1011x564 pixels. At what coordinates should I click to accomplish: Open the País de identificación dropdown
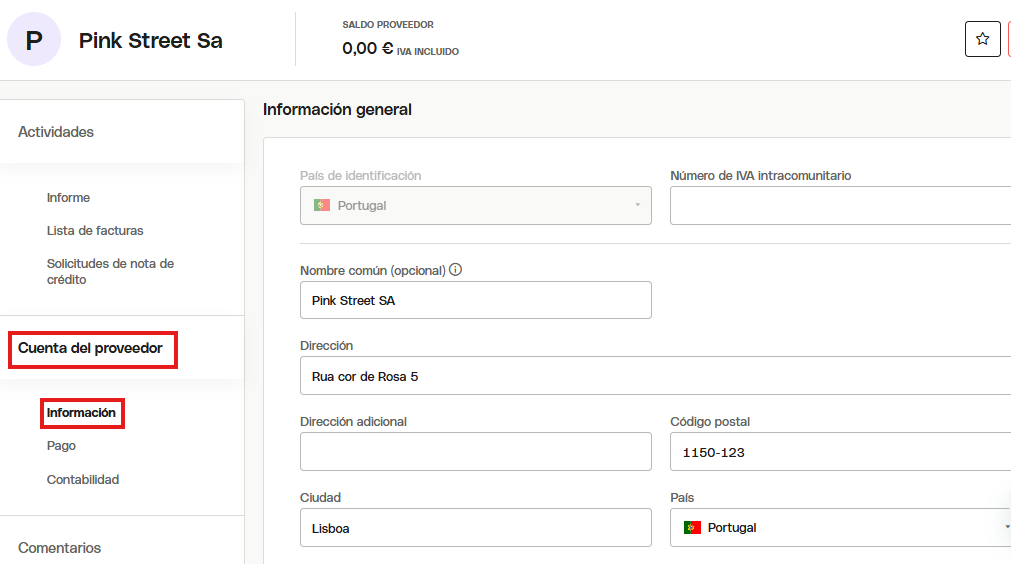tap(475, 206)
